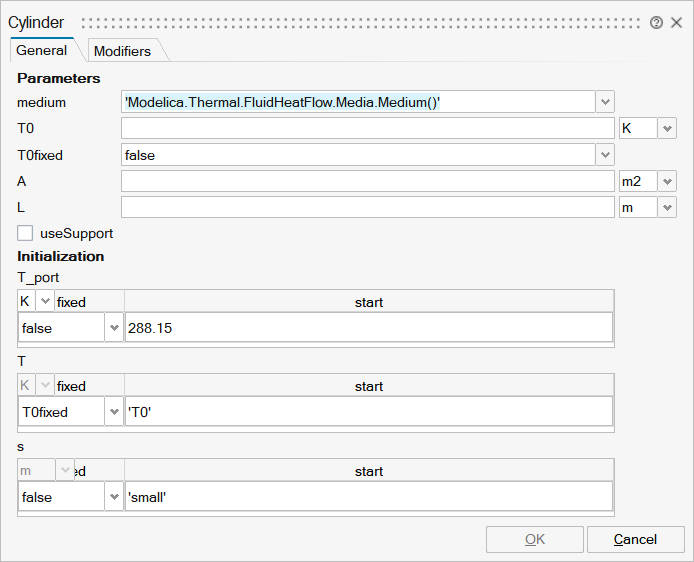Open the T0 unit K dropdown
Viewport: 694px width, 562px height.
[x=667, y=128]
